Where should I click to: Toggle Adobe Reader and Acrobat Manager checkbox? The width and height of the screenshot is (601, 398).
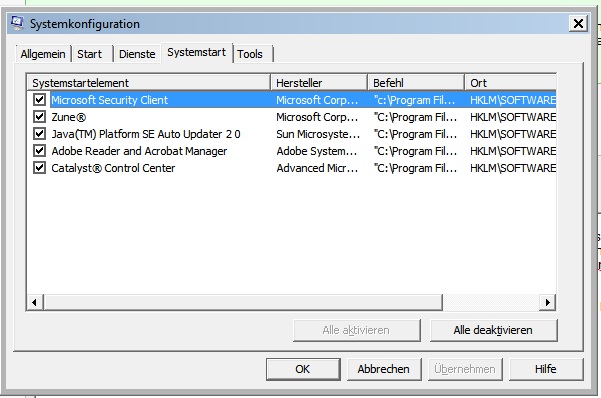click(39, 150)
